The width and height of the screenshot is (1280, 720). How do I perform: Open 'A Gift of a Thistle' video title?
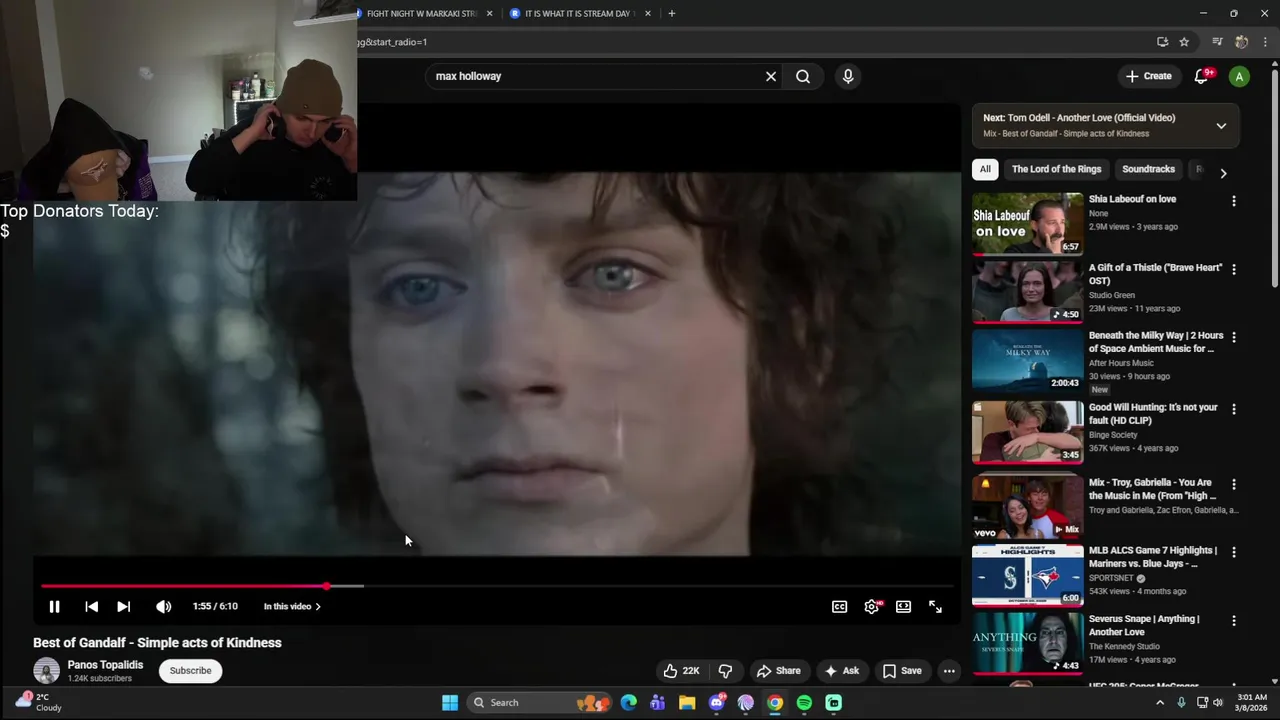(1155, 274)
